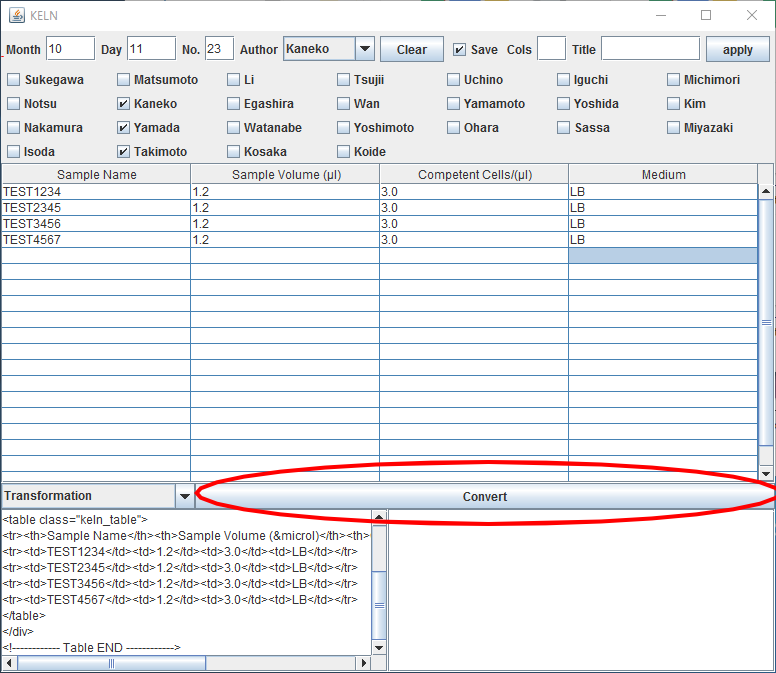Click table scrollbar up arrow
Screen dimensions: 776x673
[x=766, y=191]
